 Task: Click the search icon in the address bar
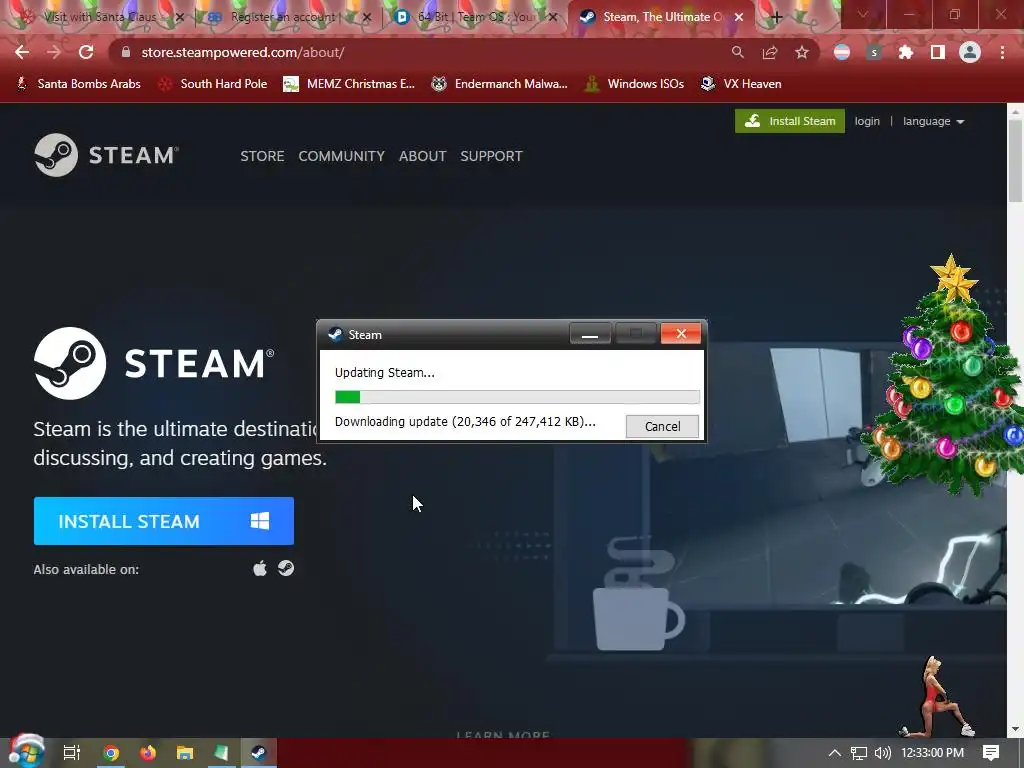[x=737, y=52]
